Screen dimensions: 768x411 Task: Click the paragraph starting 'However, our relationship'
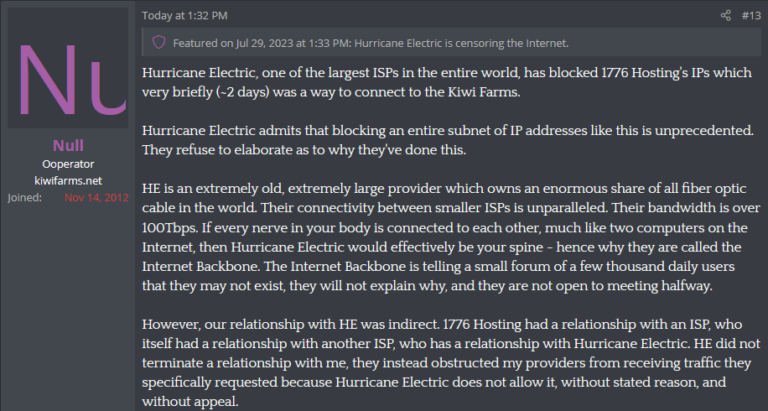pos(451,363)
